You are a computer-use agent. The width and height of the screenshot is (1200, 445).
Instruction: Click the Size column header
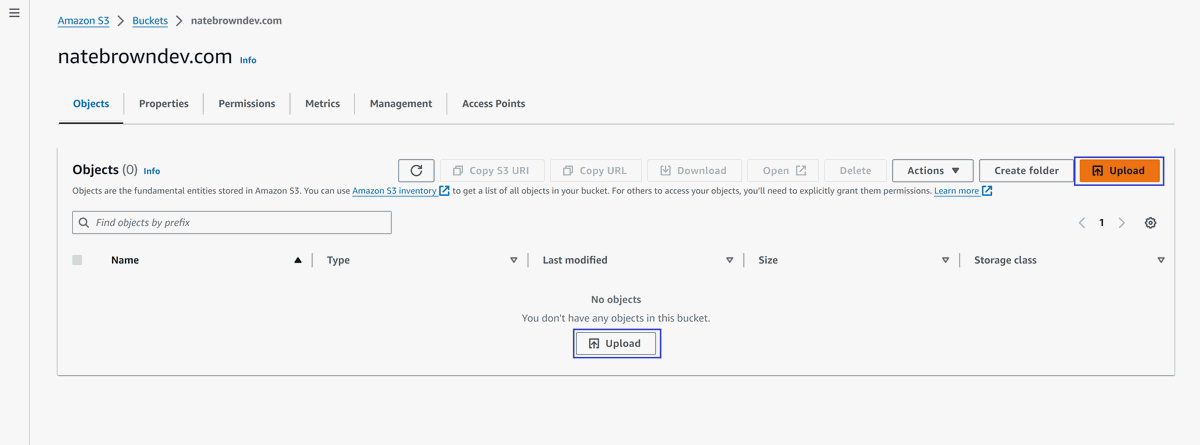click(x=768, y=260)
